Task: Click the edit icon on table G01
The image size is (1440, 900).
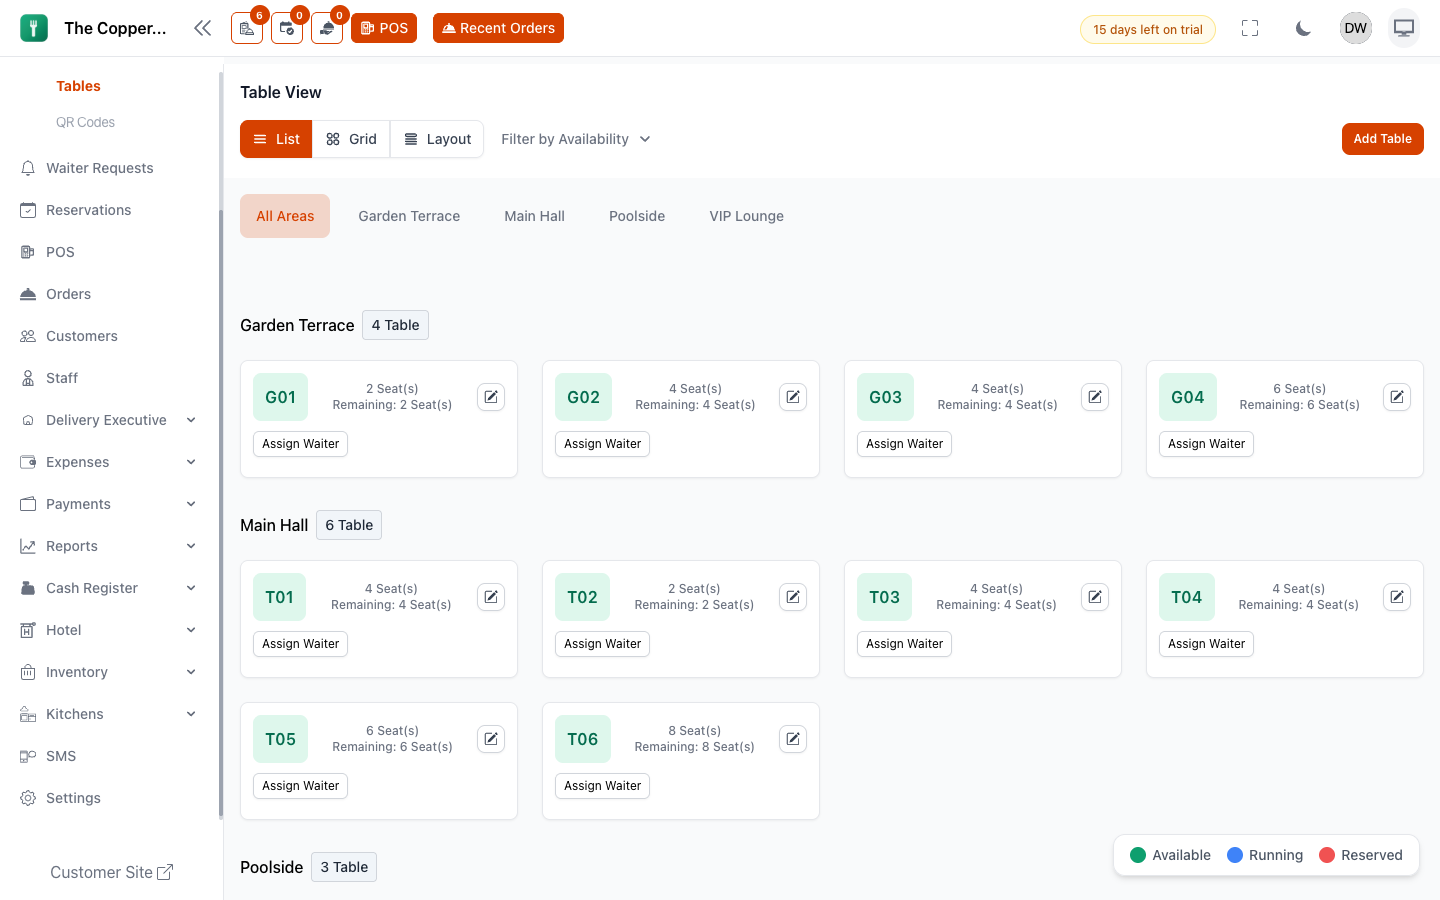Action: [x=491, y=397]
